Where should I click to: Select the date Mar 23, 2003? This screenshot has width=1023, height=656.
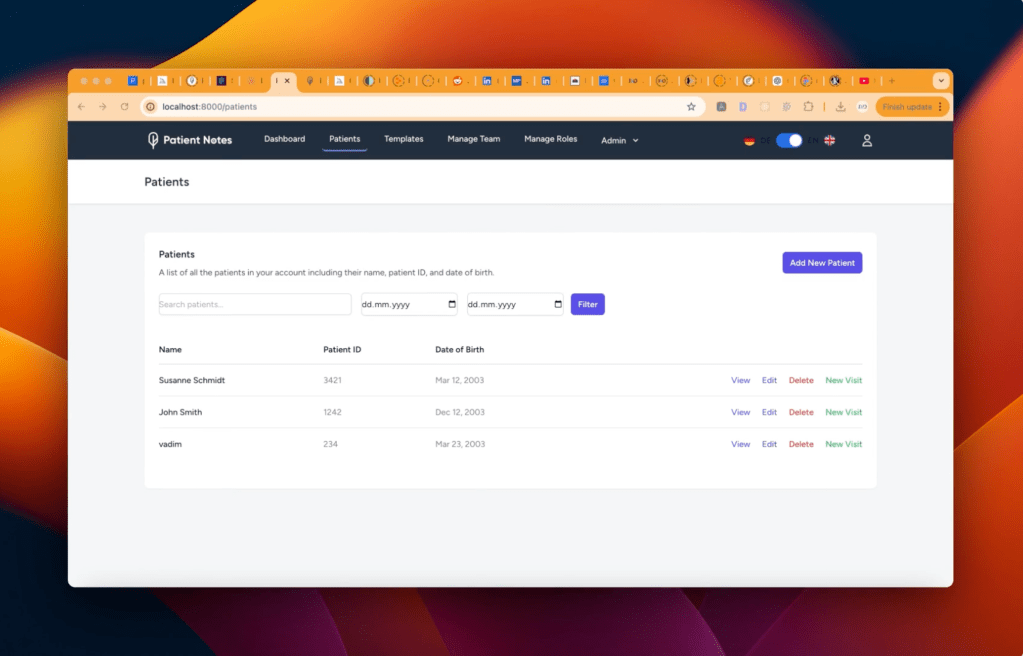460,444
